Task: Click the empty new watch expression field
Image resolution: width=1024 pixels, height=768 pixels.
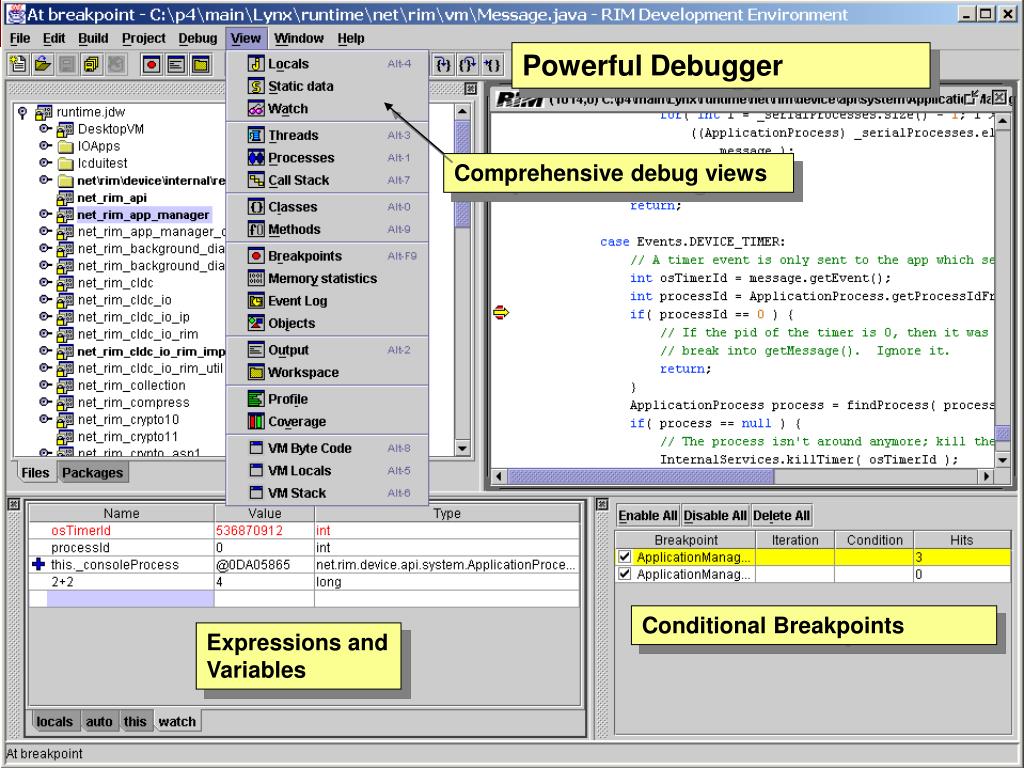Action: (x=131, y=599)
